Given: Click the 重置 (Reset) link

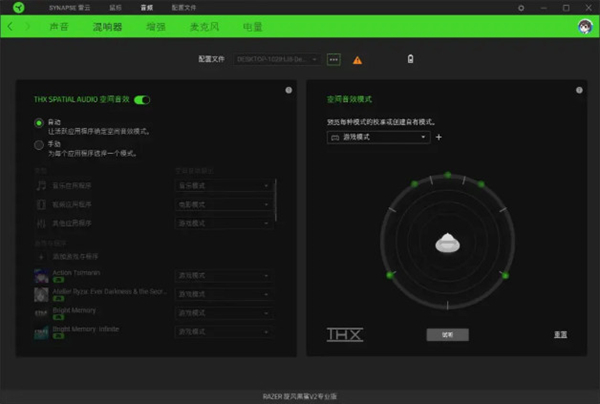Looking at the screenshot, I should pos(561,334).
